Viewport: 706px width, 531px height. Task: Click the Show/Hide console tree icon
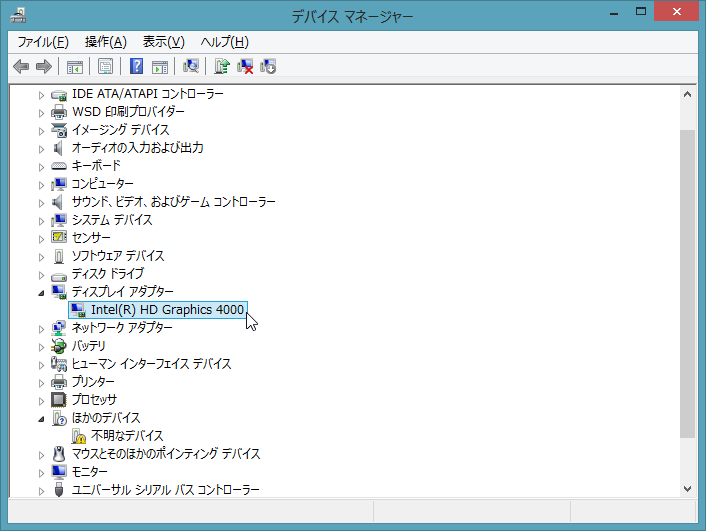tap(74, 67)
